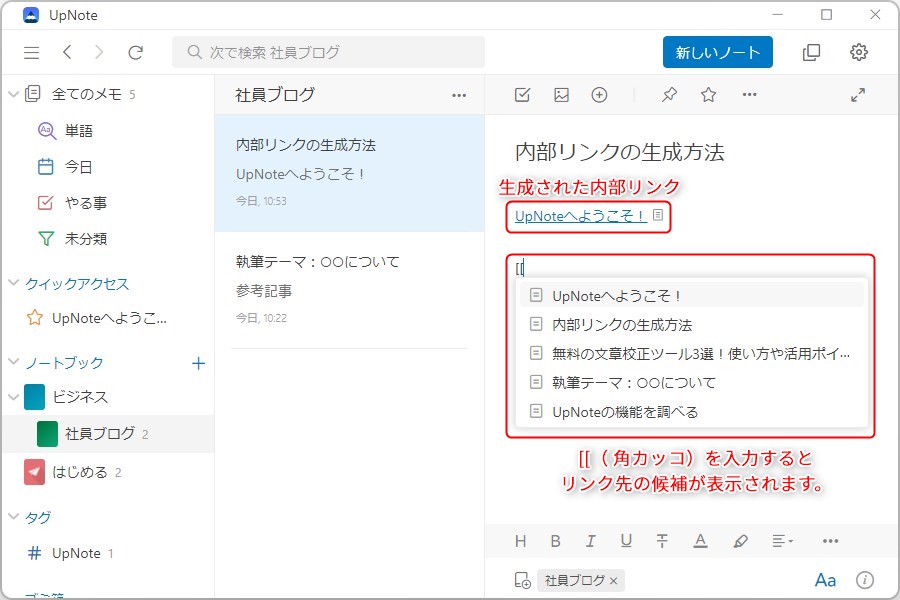This screenshot has width=900, height=600.
Task: Open note list options (three dots)
Action: pos(459,95)
